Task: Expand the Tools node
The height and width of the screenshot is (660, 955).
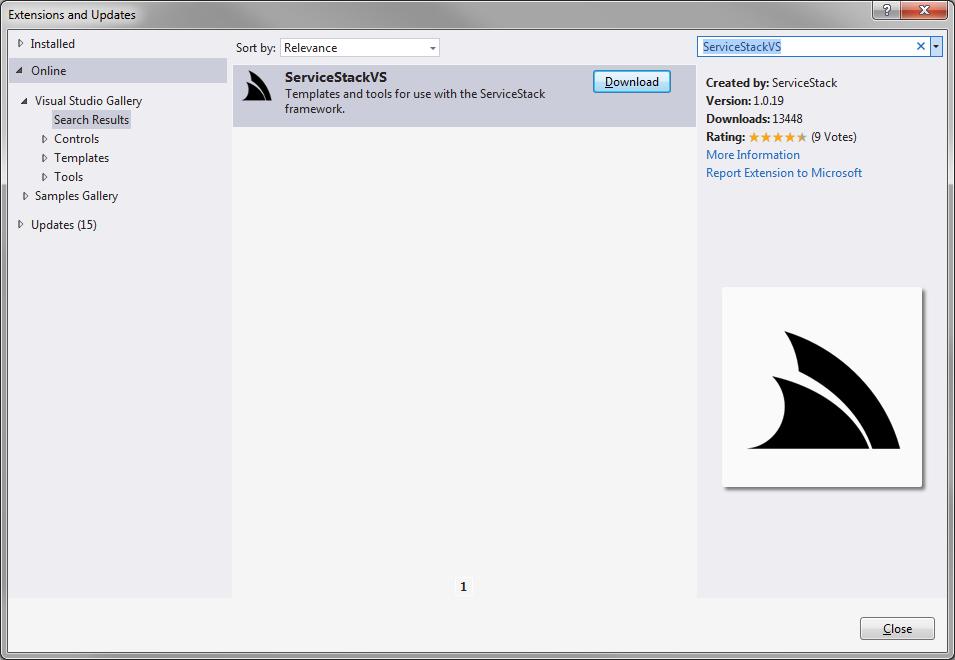Action: [44, 177]
